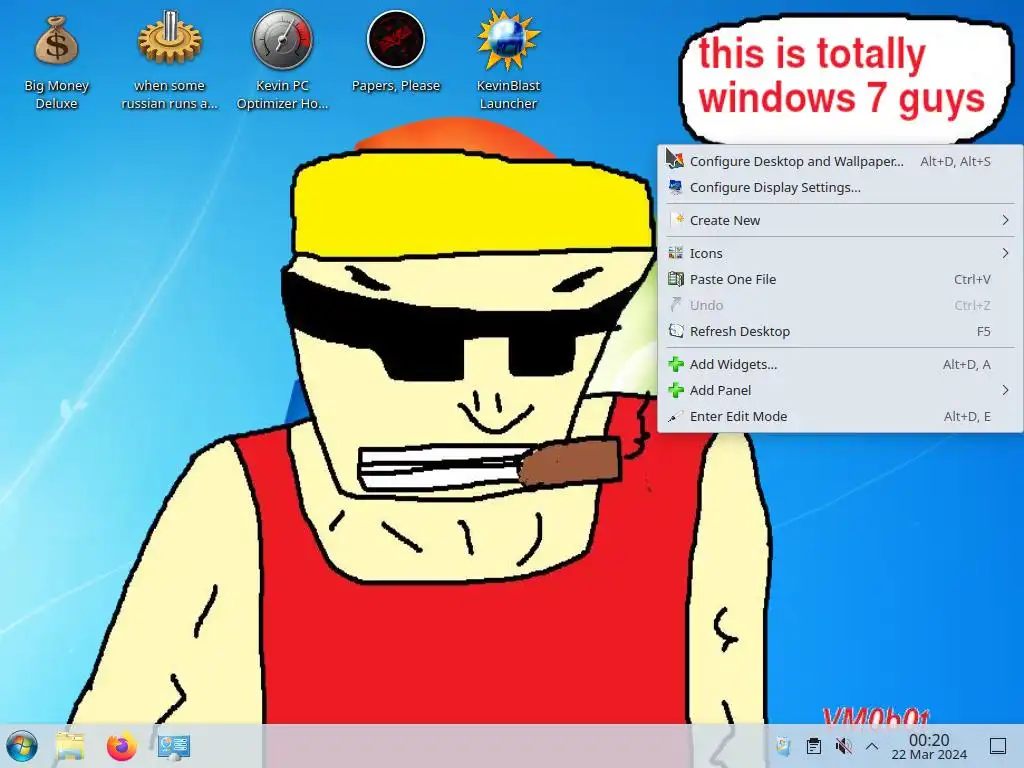
Task: Click the Enter Edit Mode pencil icon
Action: 676,416
